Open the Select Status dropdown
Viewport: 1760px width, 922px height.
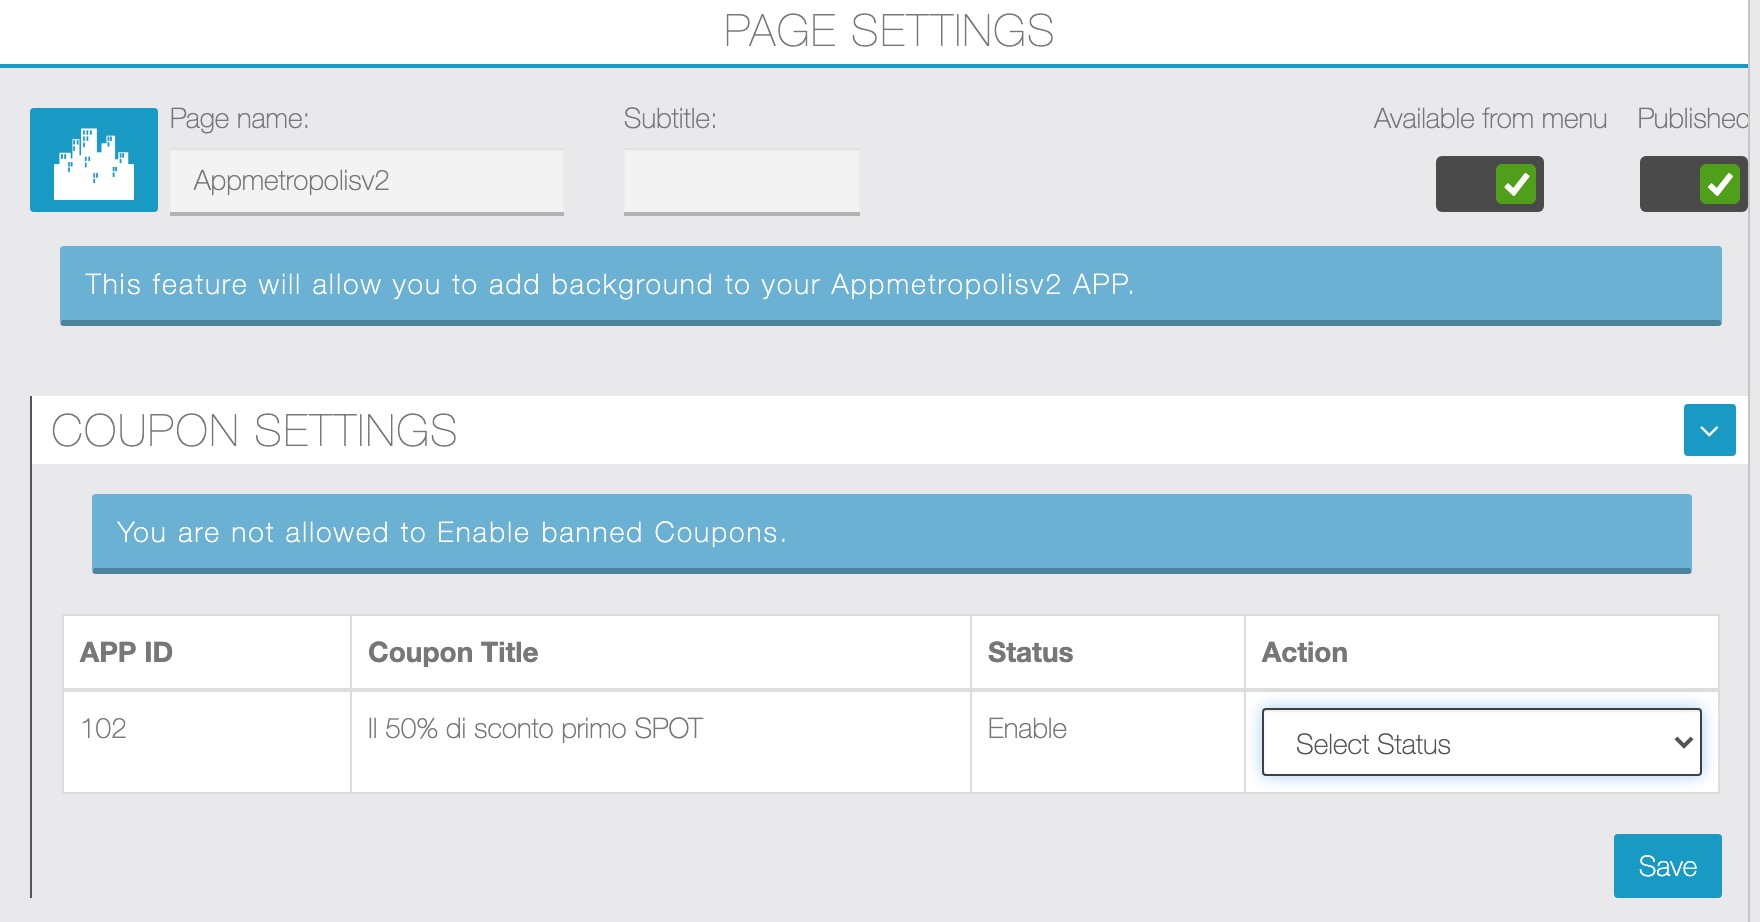(1482, 742)
